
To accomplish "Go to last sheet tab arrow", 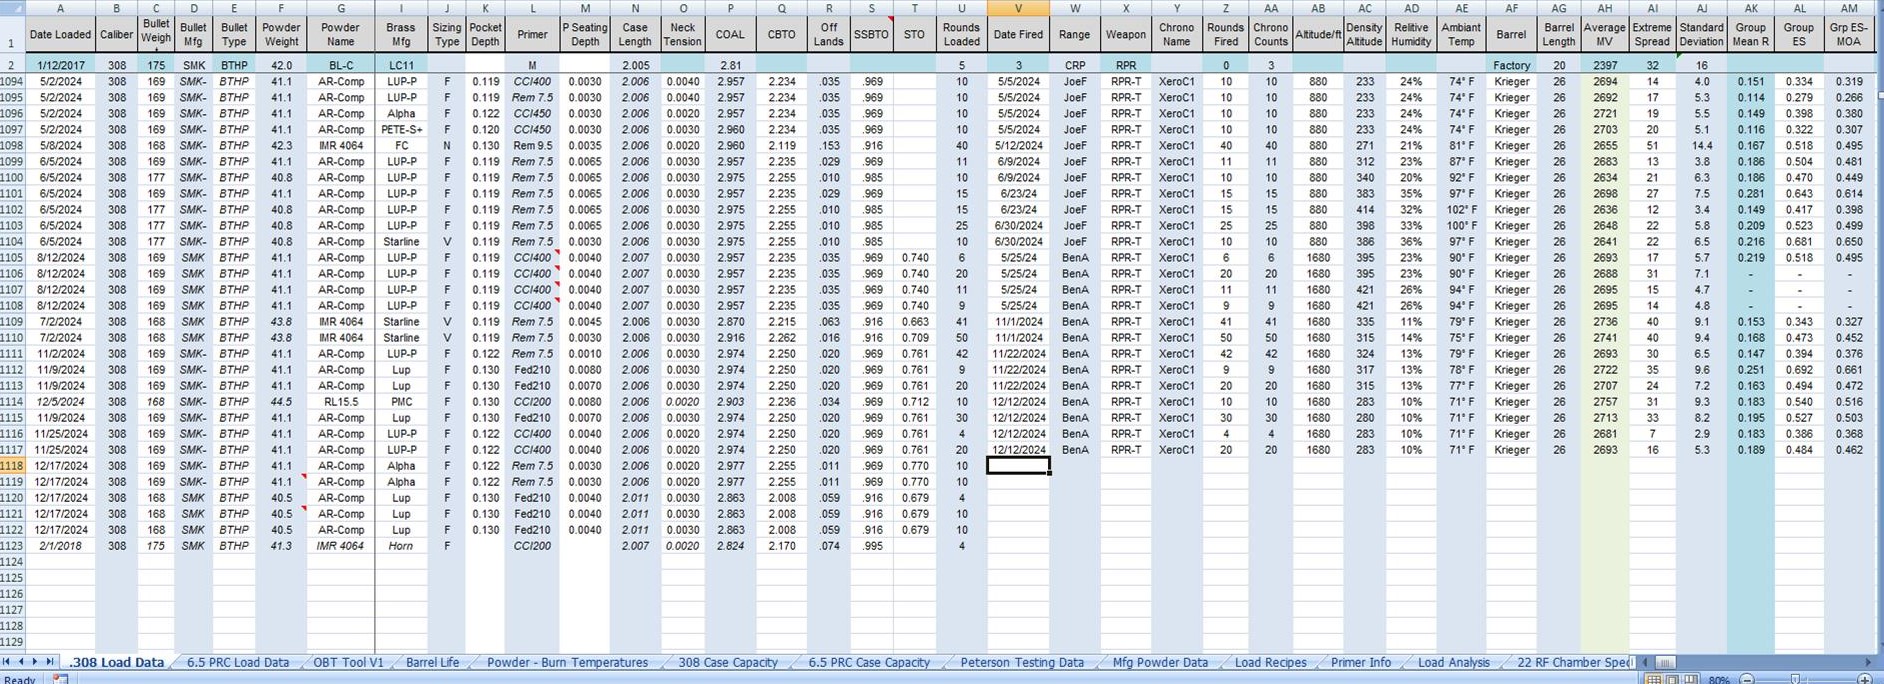I will click(x=50, y=662).
